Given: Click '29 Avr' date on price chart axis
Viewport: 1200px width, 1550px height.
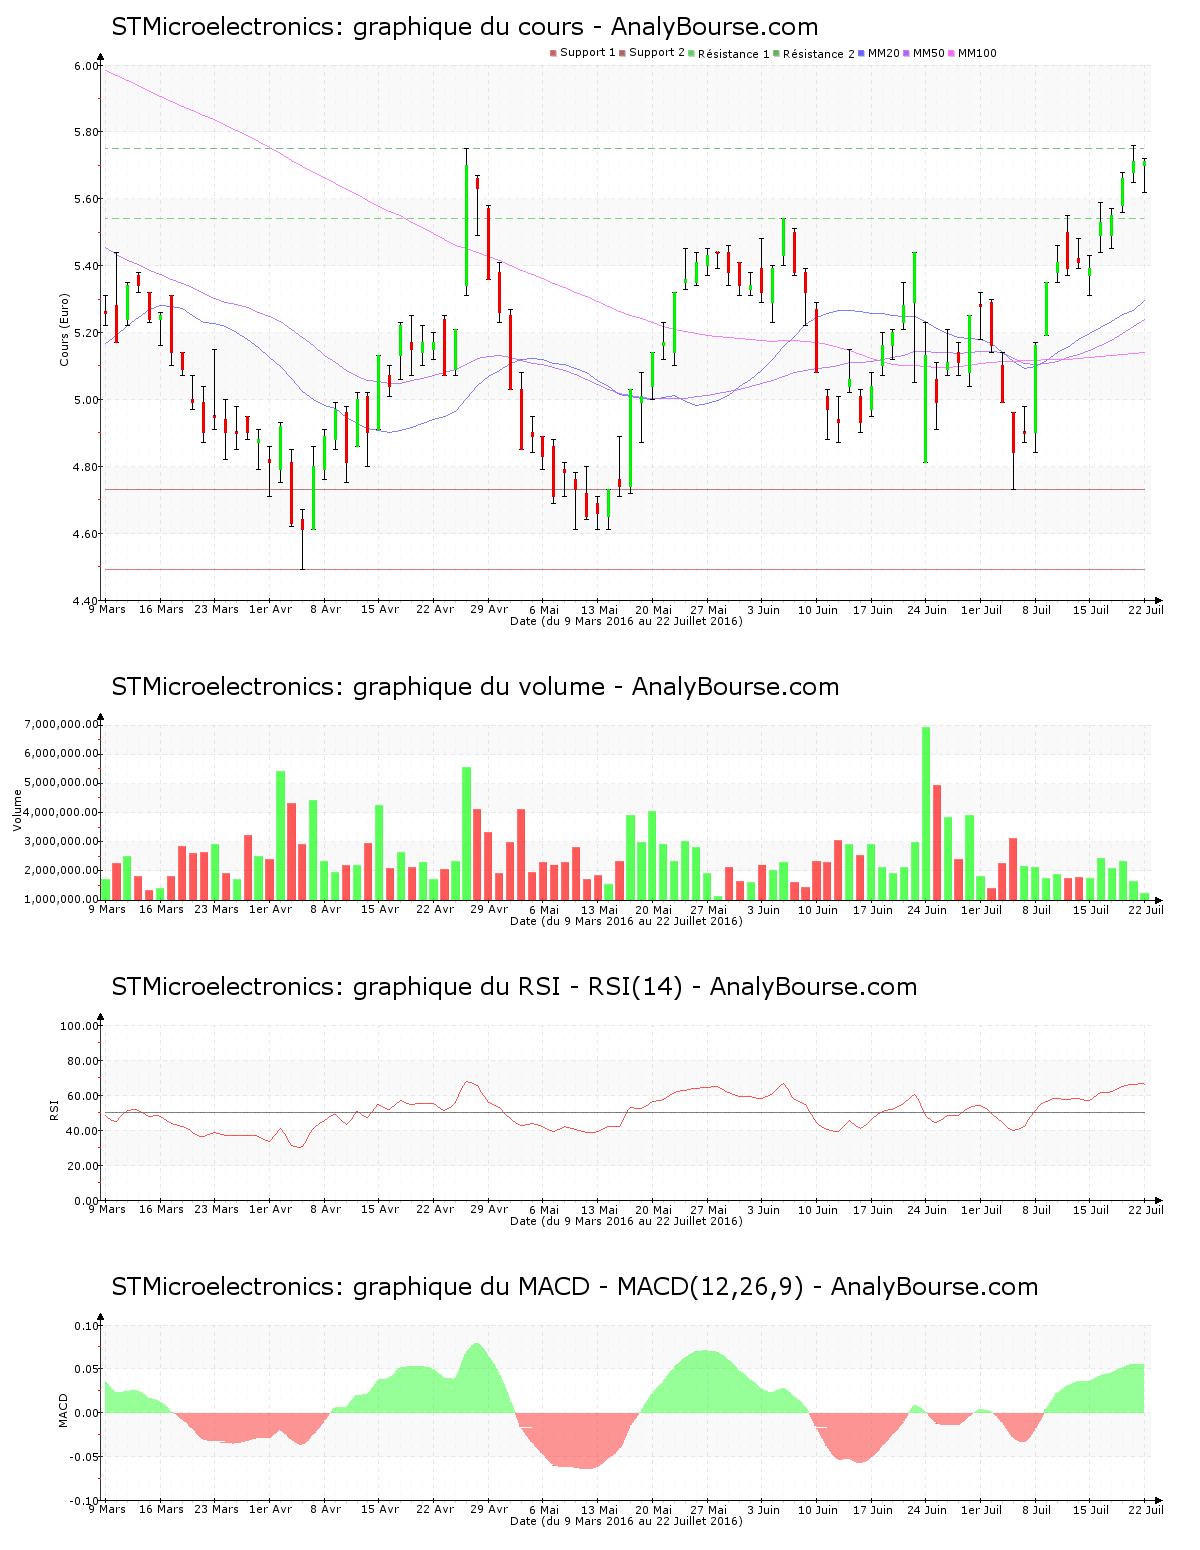Looking at the screenshot, I should point(490,609).
